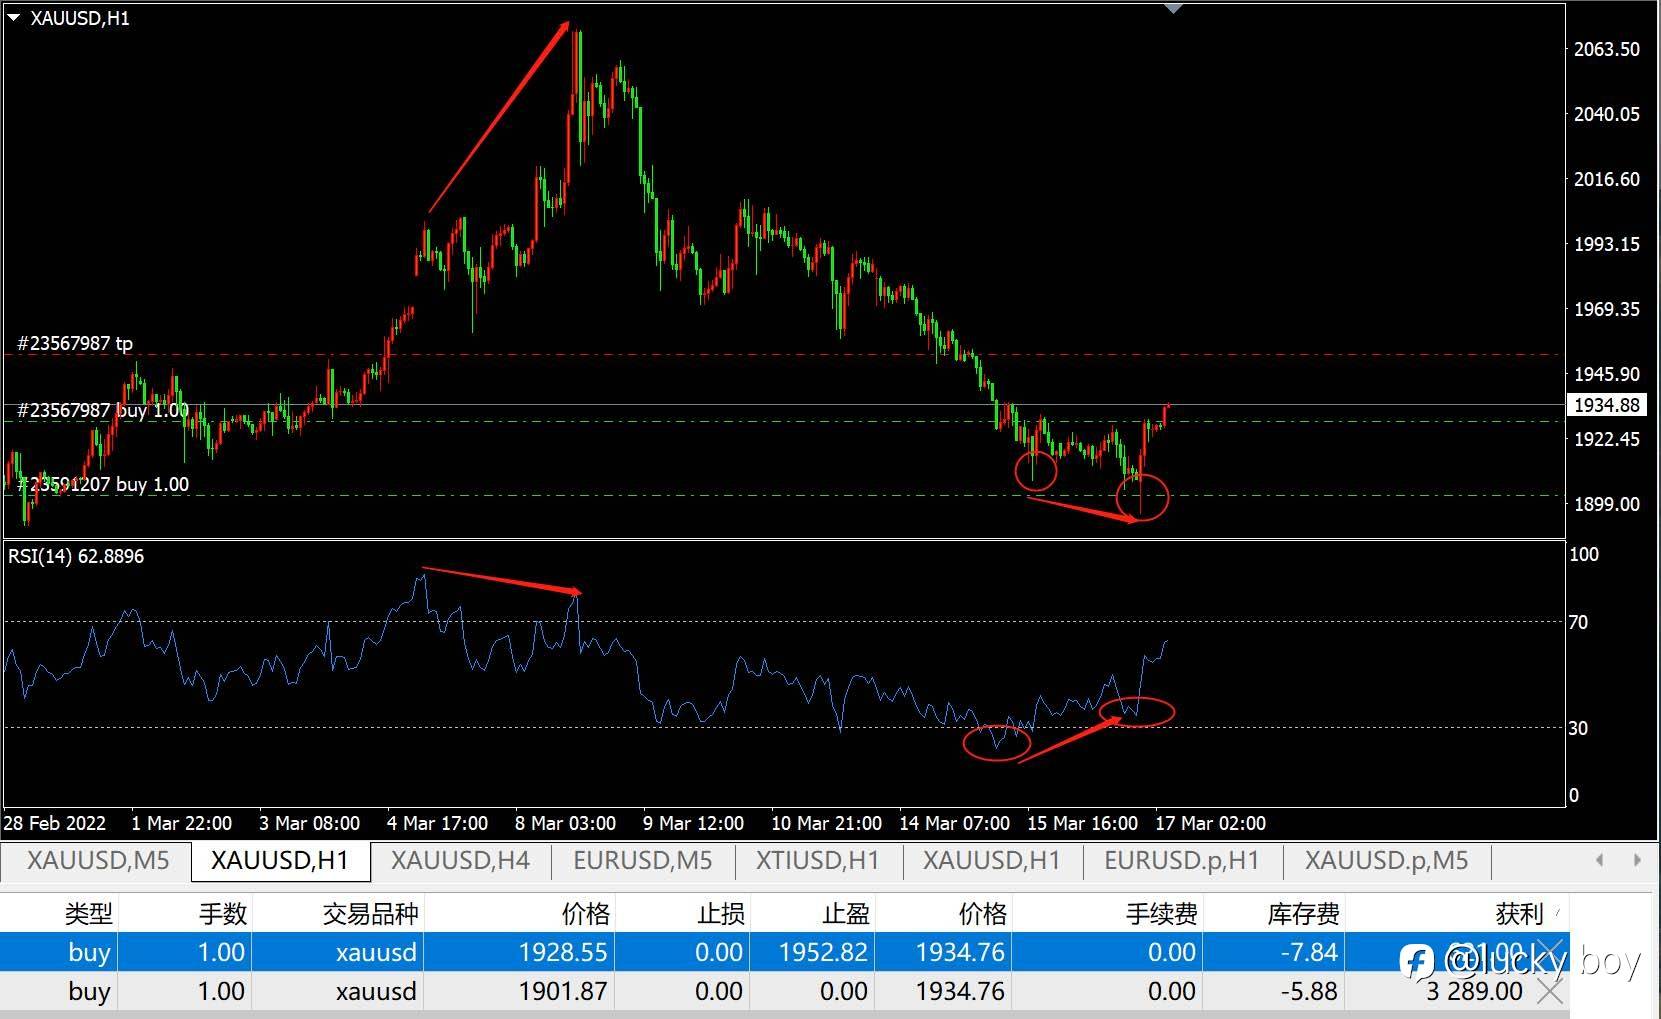
Task: Switch to the EURUSD,M5 chart tab
Action: pos(643,860)
